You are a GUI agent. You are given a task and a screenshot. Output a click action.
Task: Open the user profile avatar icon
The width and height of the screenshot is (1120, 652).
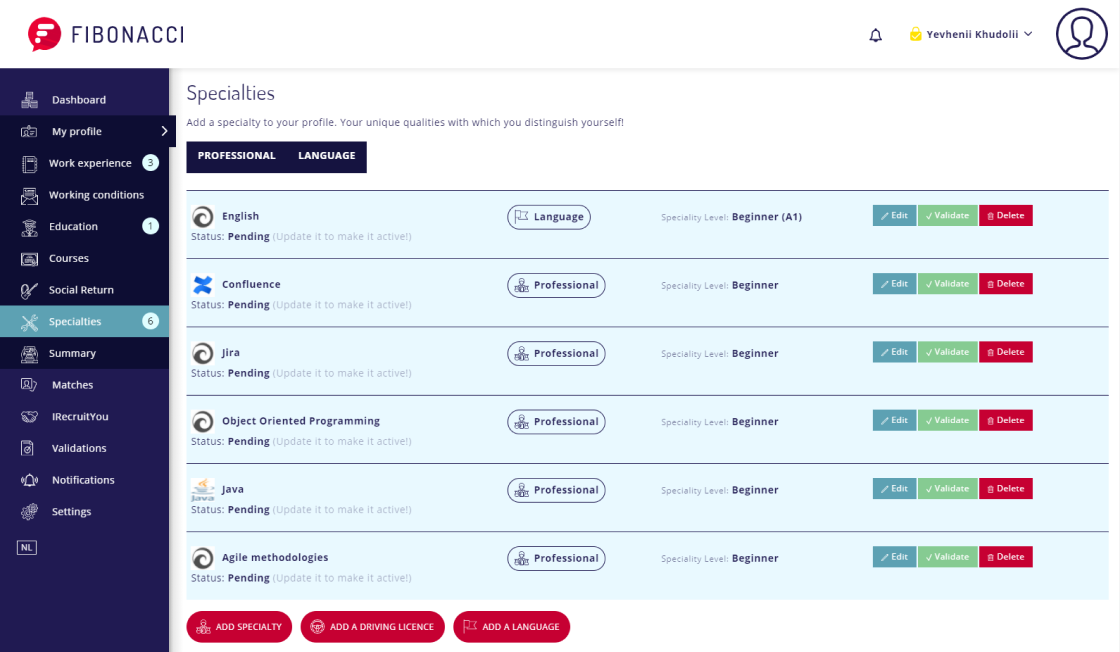click(x=1082, y=34)
